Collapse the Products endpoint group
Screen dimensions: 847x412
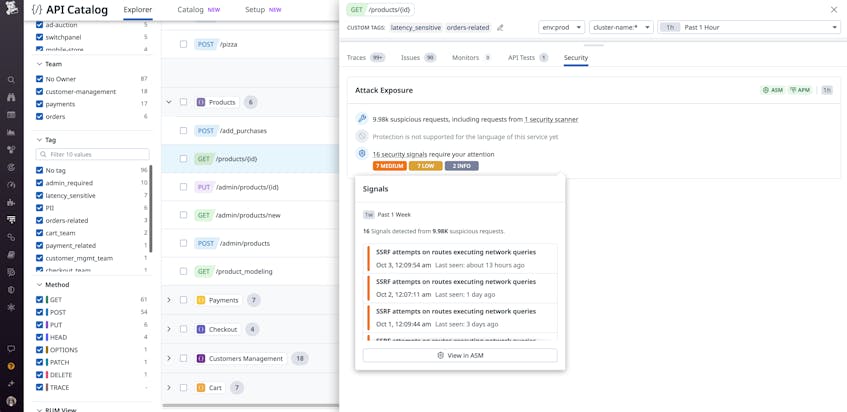point(169,102)
